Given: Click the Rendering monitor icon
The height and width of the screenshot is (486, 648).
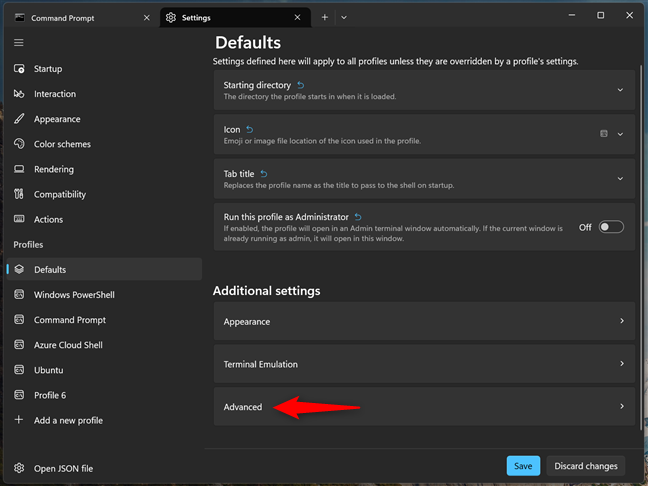Looking at the screenshot, I should coord(19,169).
